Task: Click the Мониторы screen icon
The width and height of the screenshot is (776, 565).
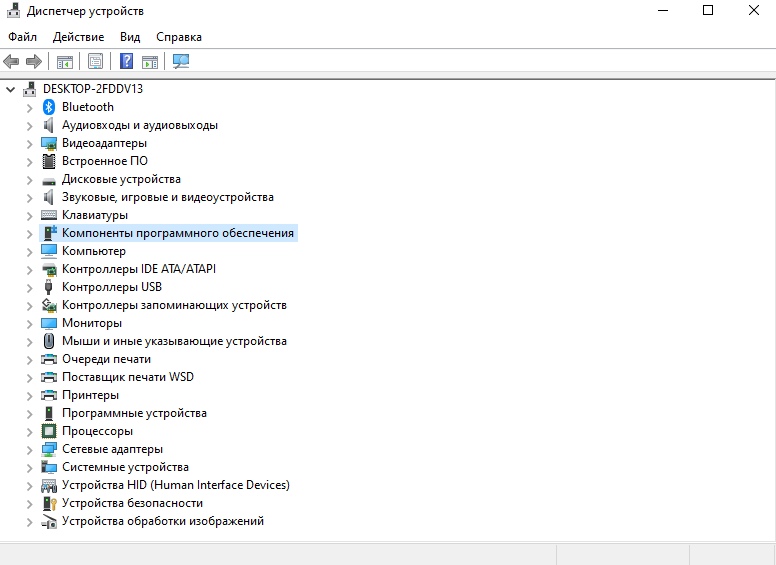Action: click(x=48, y=323)
